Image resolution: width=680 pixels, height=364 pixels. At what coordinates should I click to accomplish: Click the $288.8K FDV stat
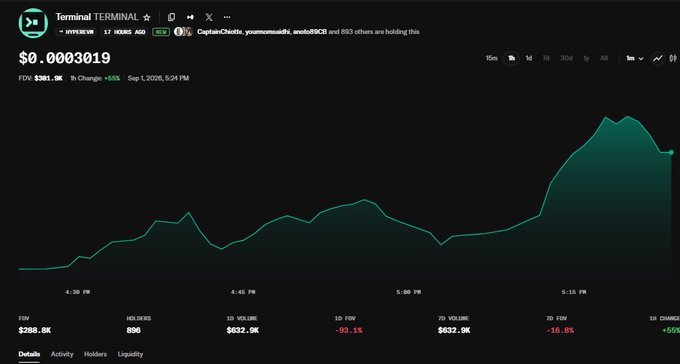[35, 330]
